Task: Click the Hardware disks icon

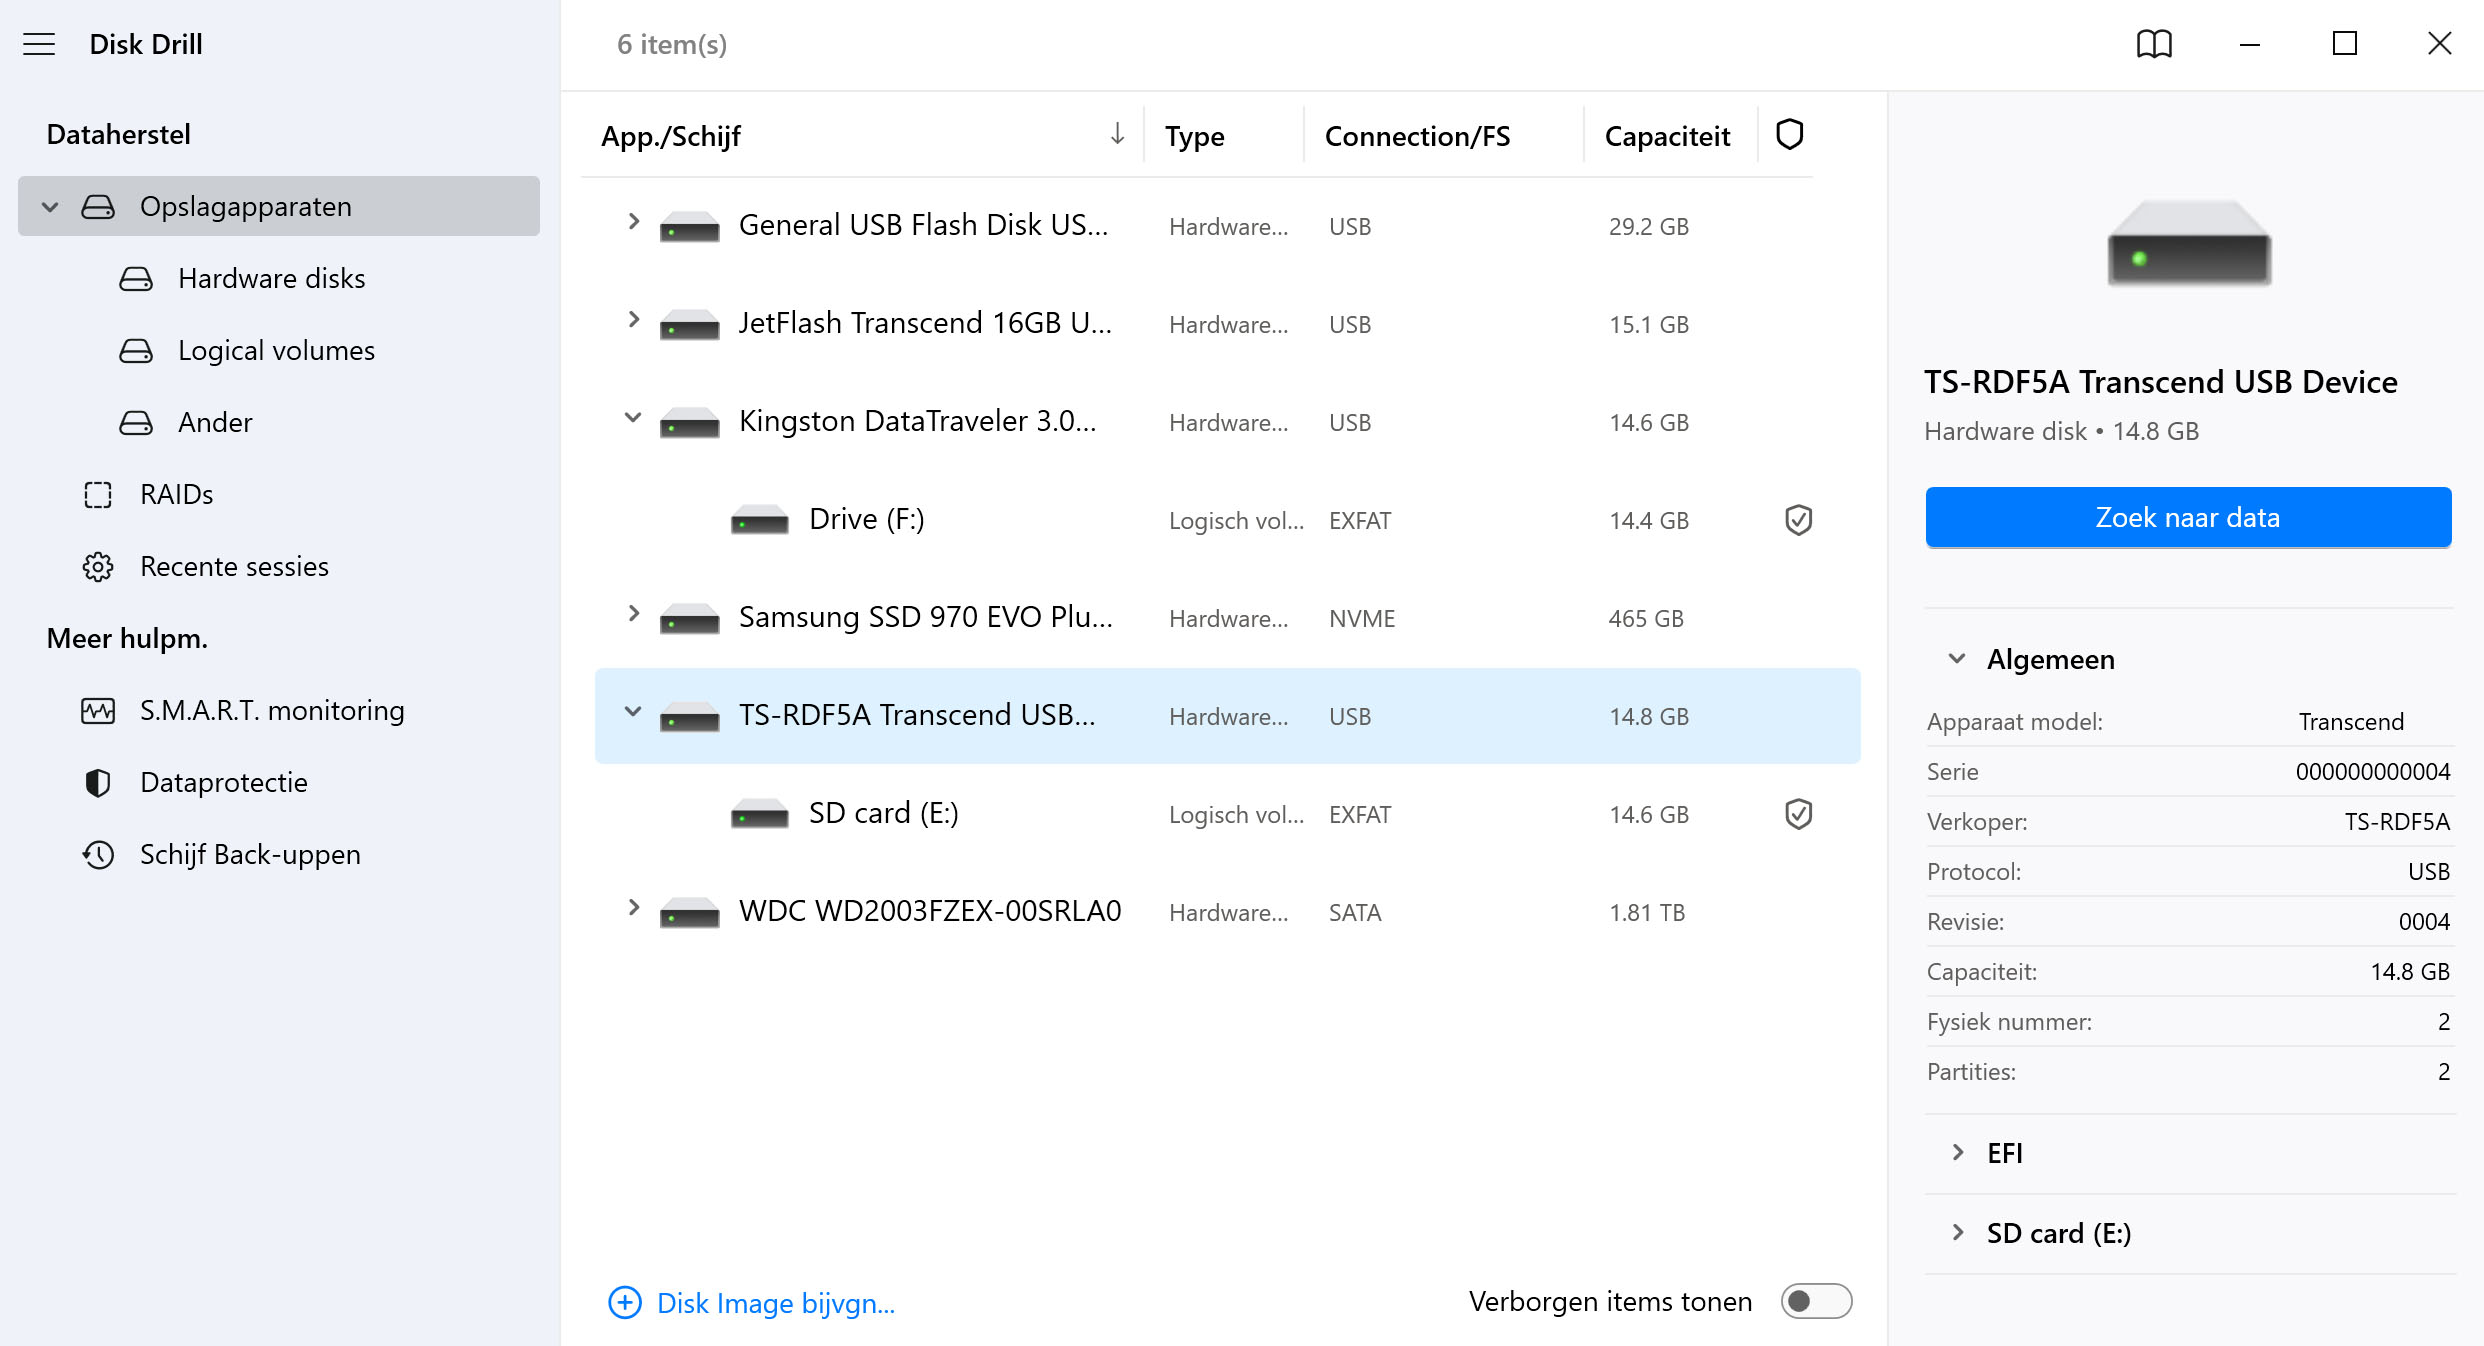Action: (136, 279)
